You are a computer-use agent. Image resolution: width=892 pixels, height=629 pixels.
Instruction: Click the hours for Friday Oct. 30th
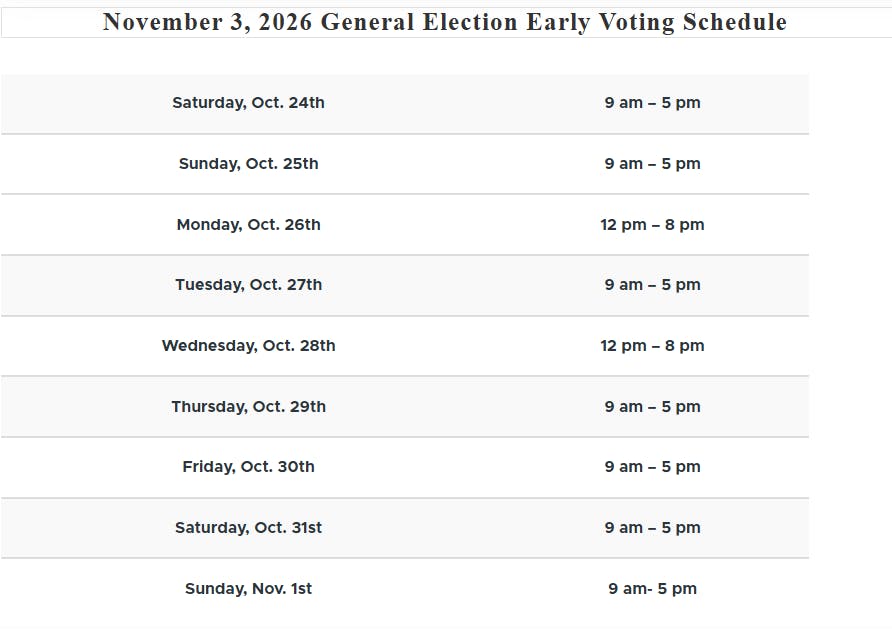tap(653, 467)
